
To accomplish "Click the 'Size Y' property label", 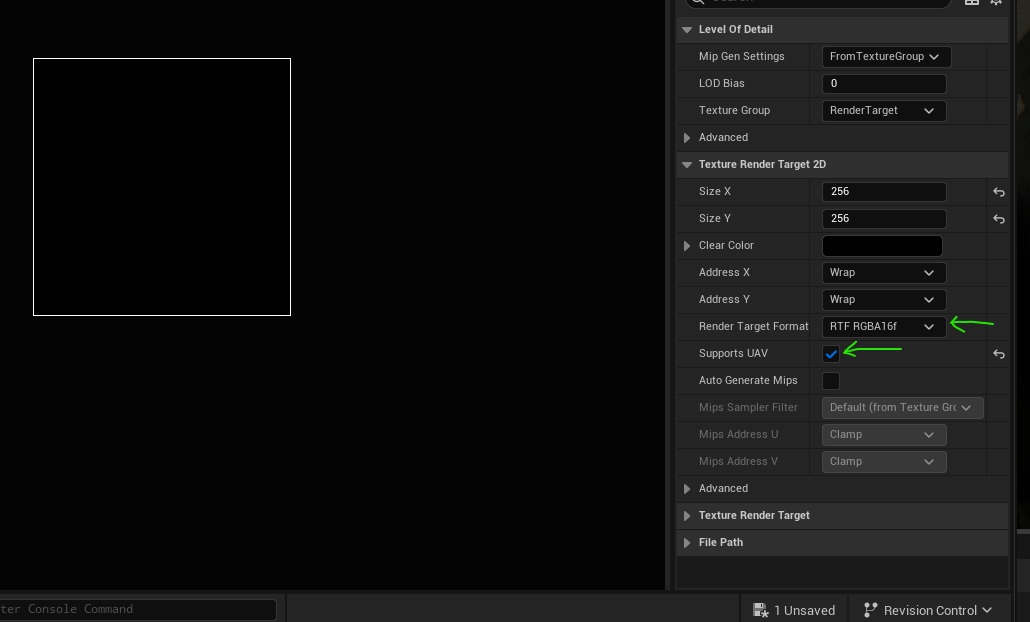I will (x=715, y=218).
